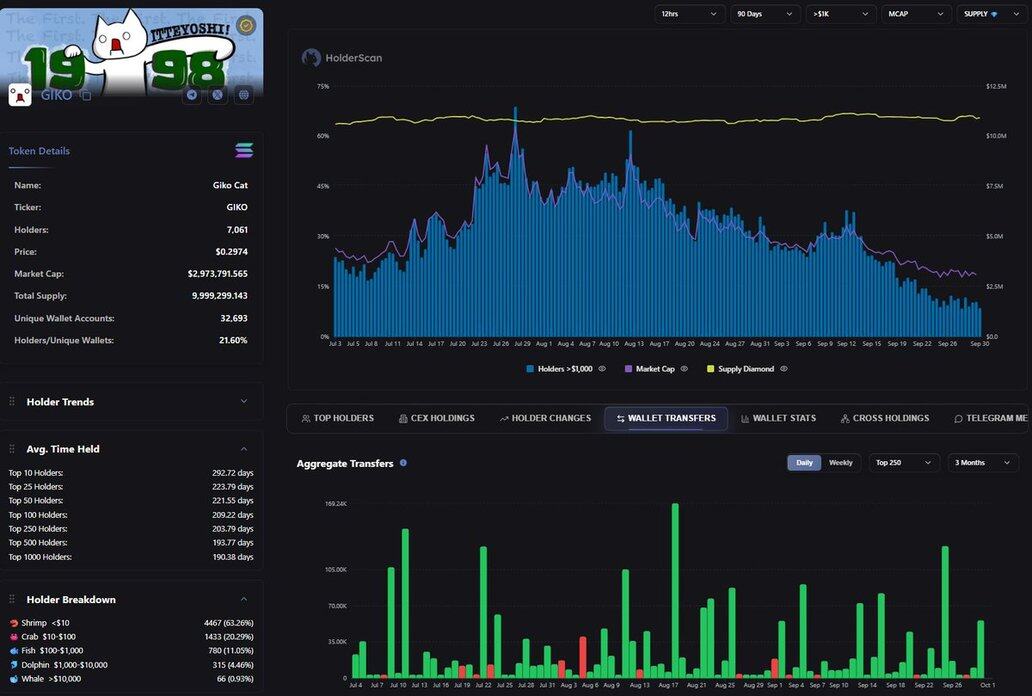Select the Weekly transfers view
The width and height of the screenshot is (1032, 696).
tap(841, 463)
